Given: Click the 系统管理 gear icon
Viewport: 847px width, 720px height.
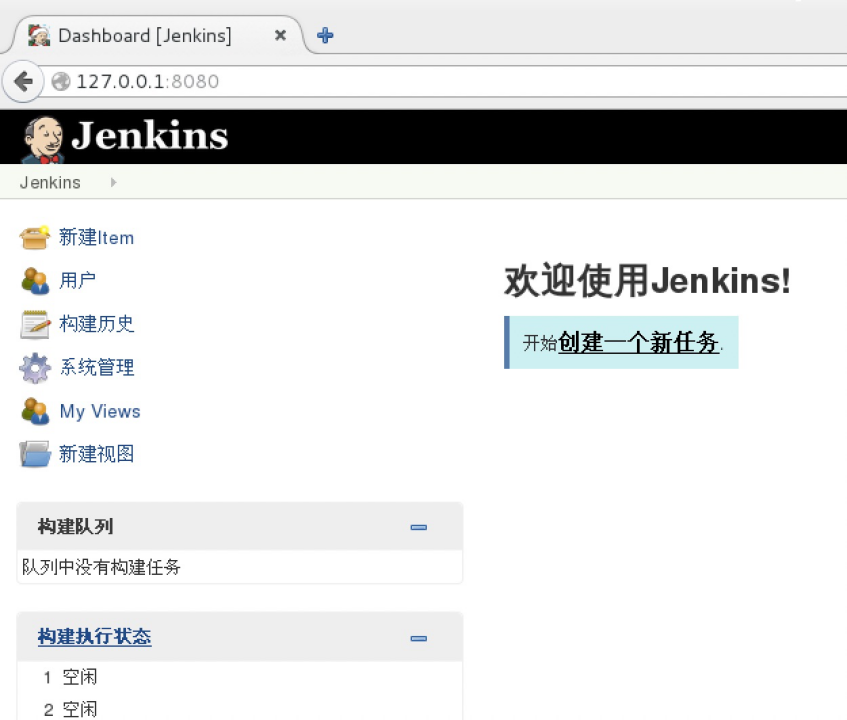Looking at the screenshot, I should [35, 368].
